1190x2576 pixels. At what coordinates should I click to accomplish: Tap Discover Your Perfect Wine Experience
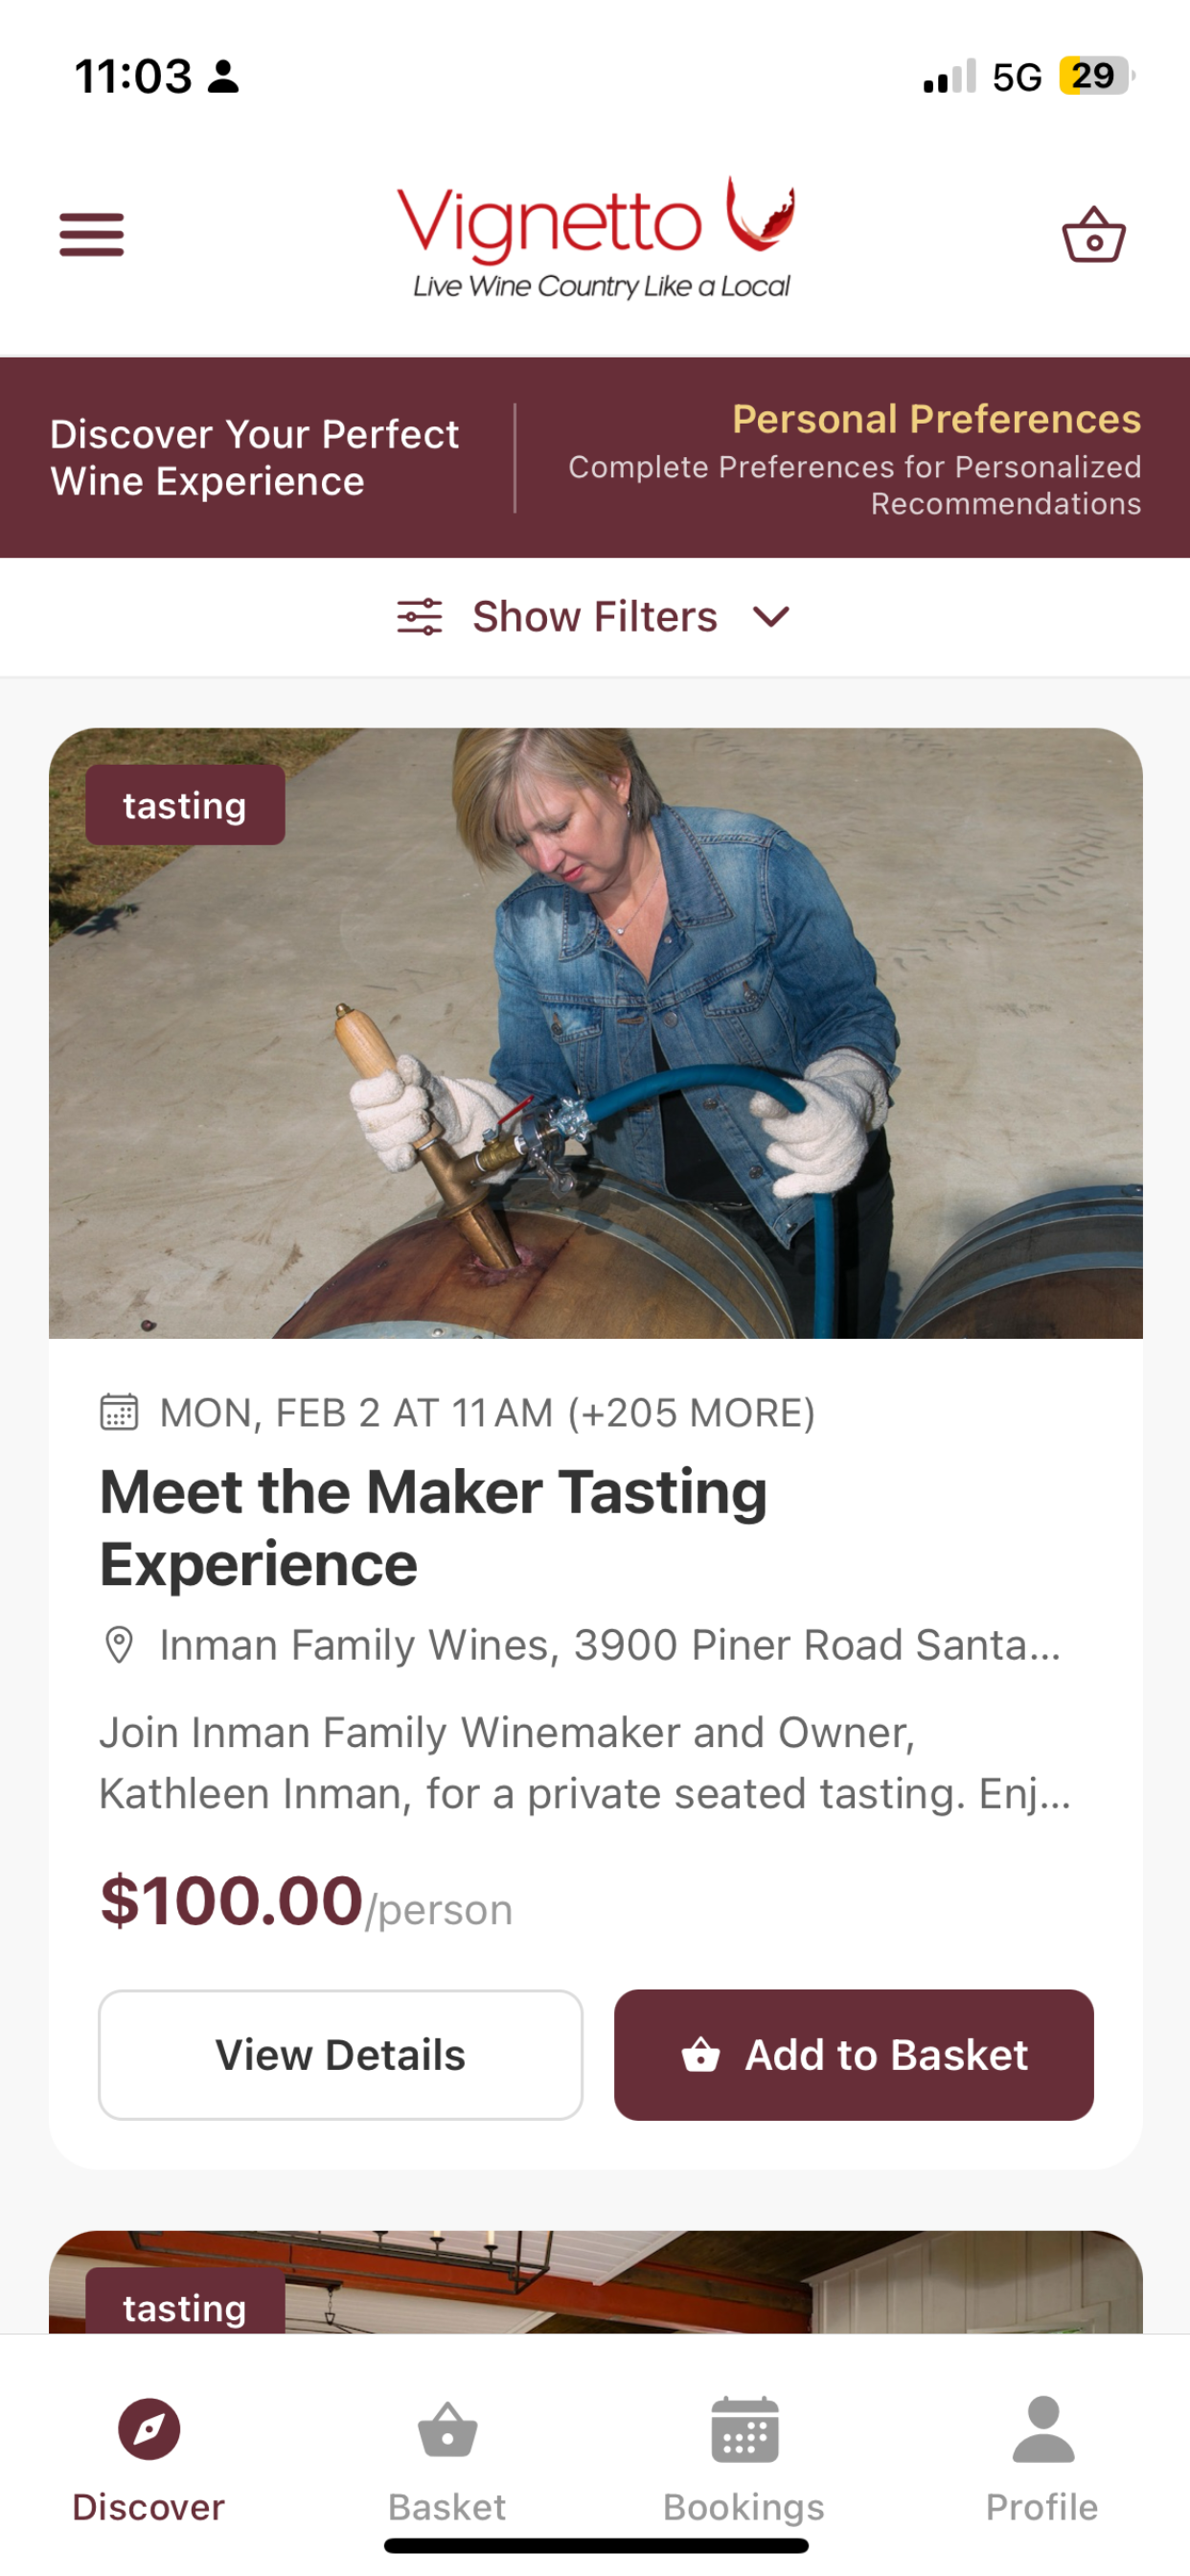(x=255, y=458)
